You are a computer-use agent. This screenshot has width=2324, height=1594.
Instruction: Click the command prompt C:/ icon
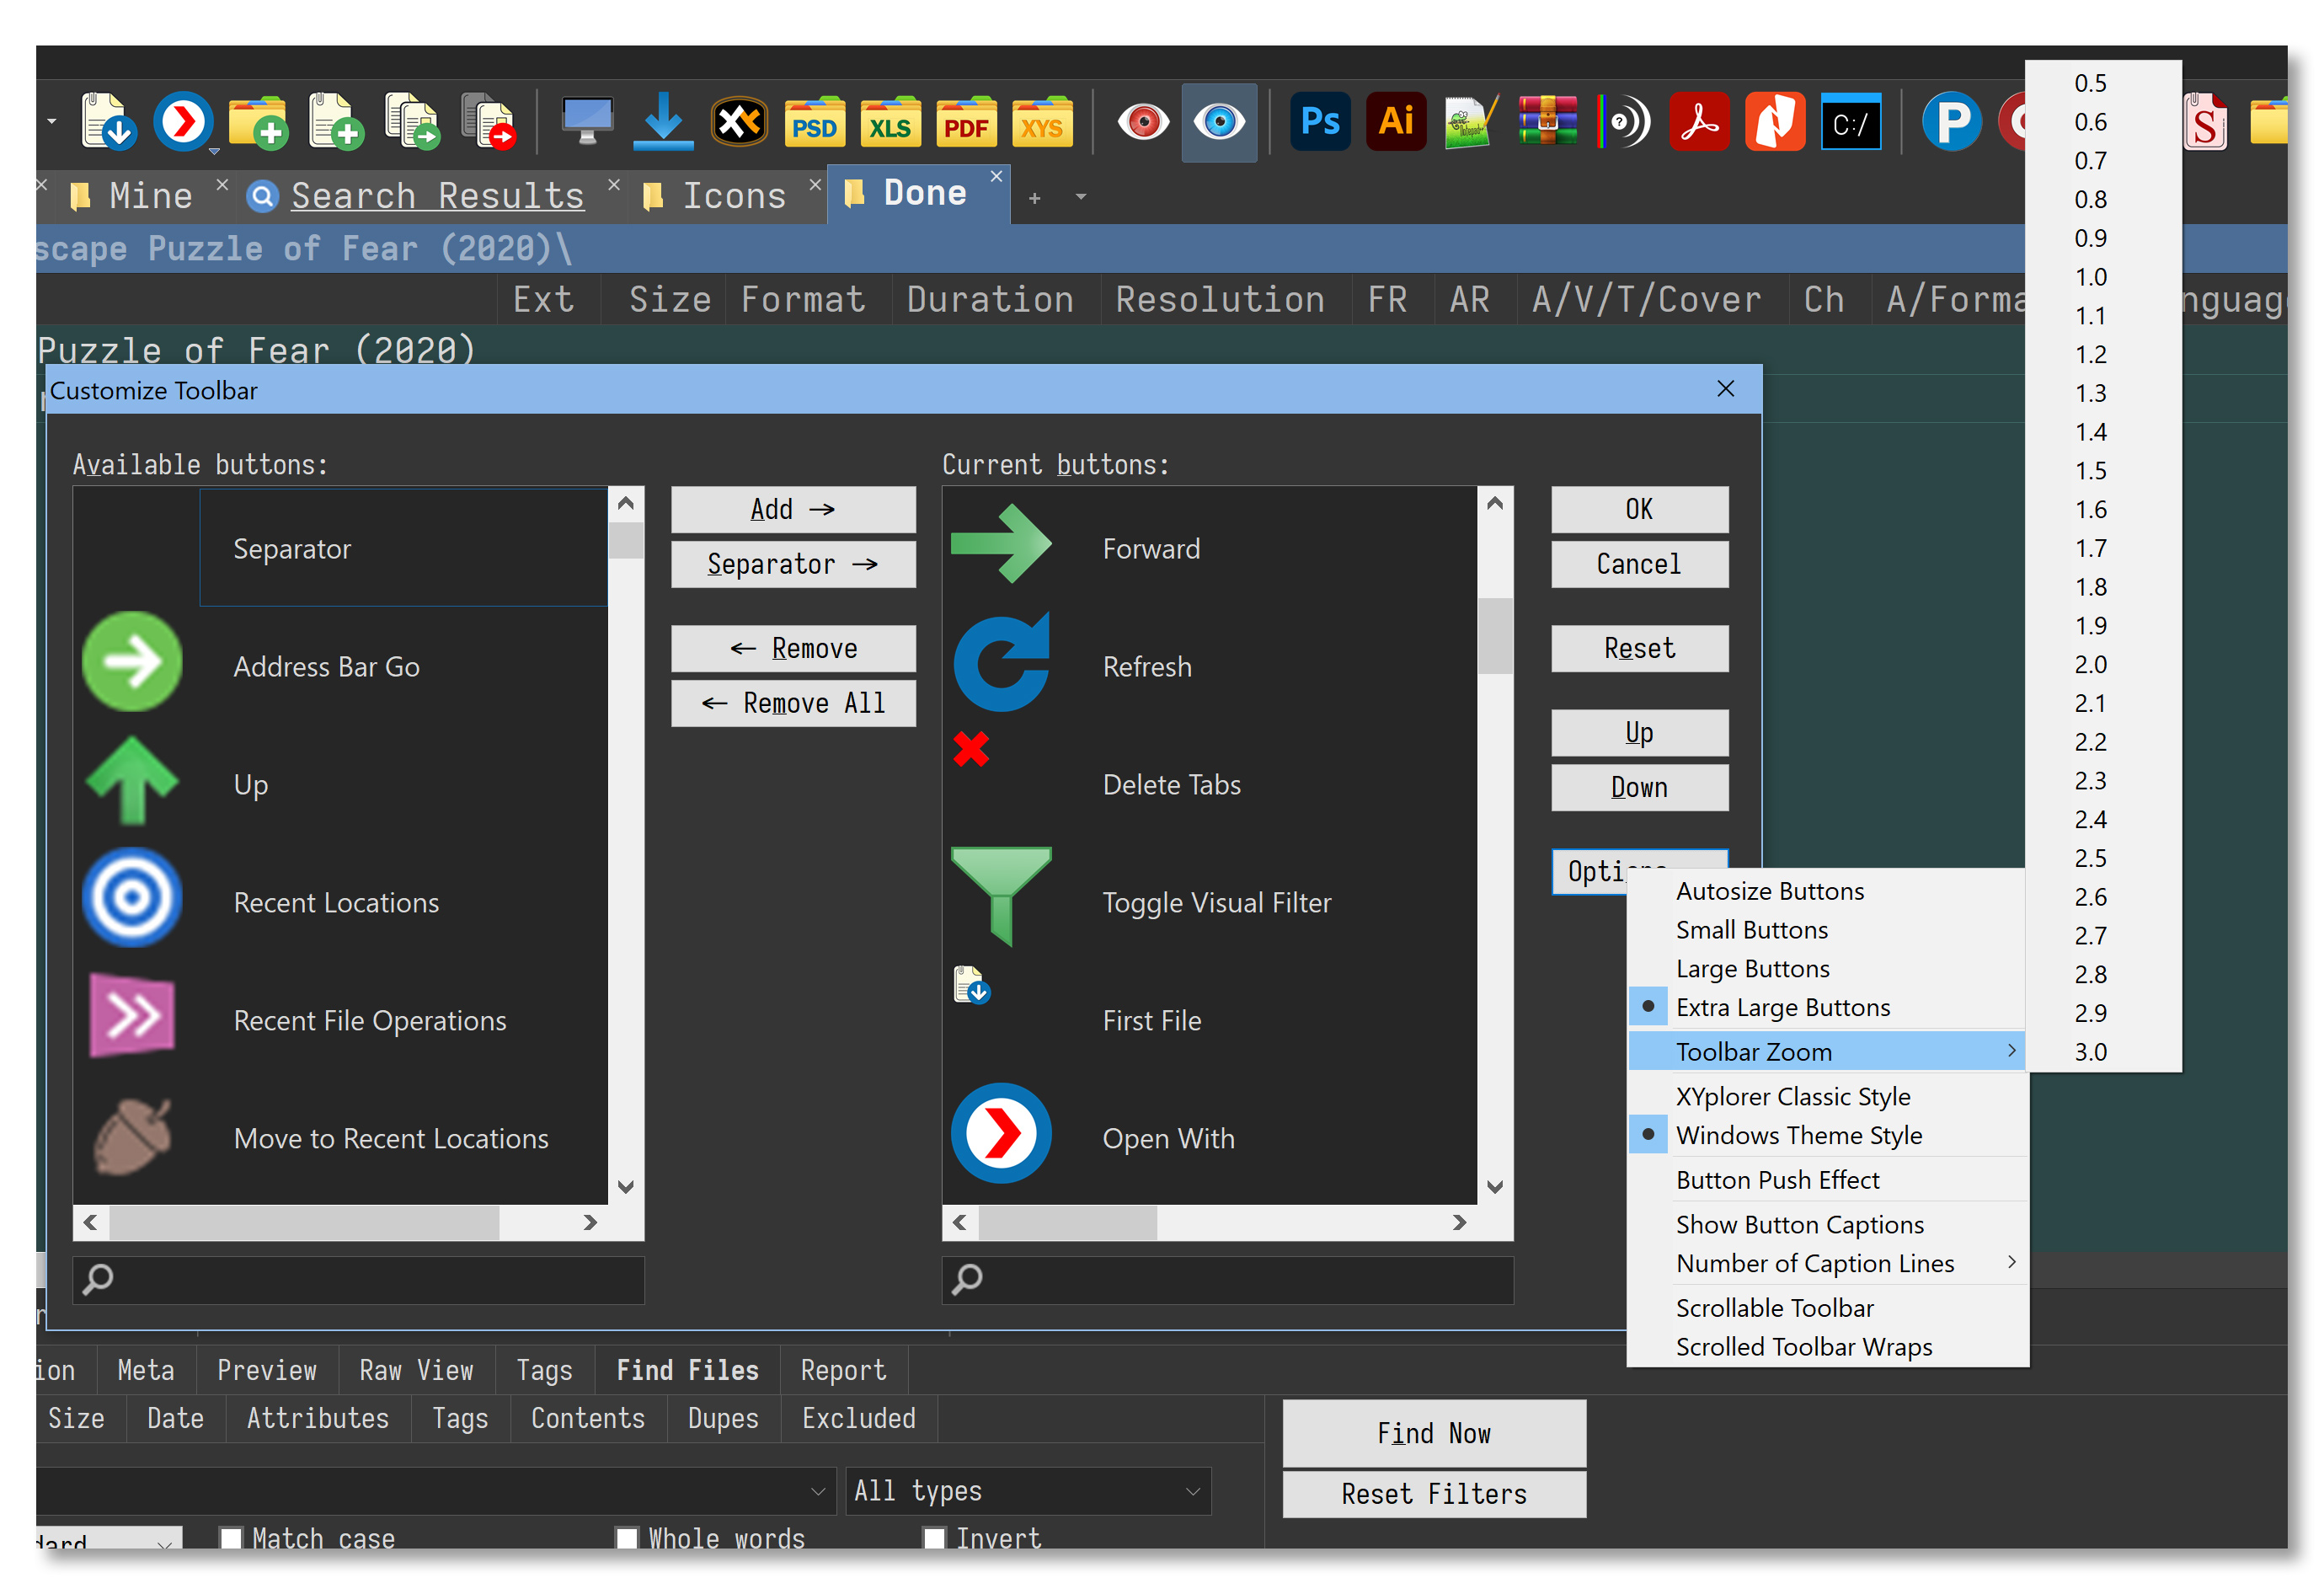(x=1849, y=124)
